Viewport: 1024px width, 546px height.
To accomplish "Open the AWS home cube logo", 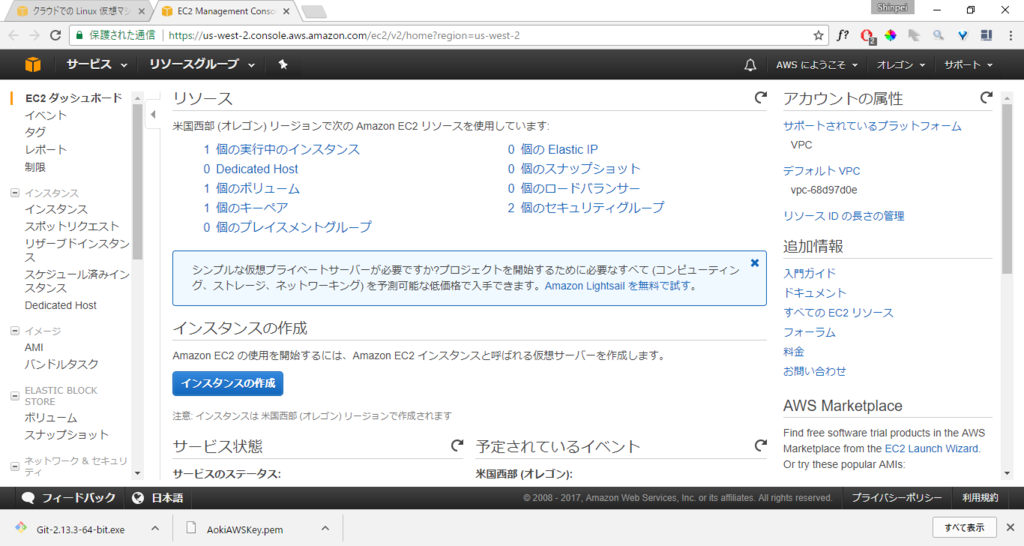I will pyautogui.click(x=33, y=65).
